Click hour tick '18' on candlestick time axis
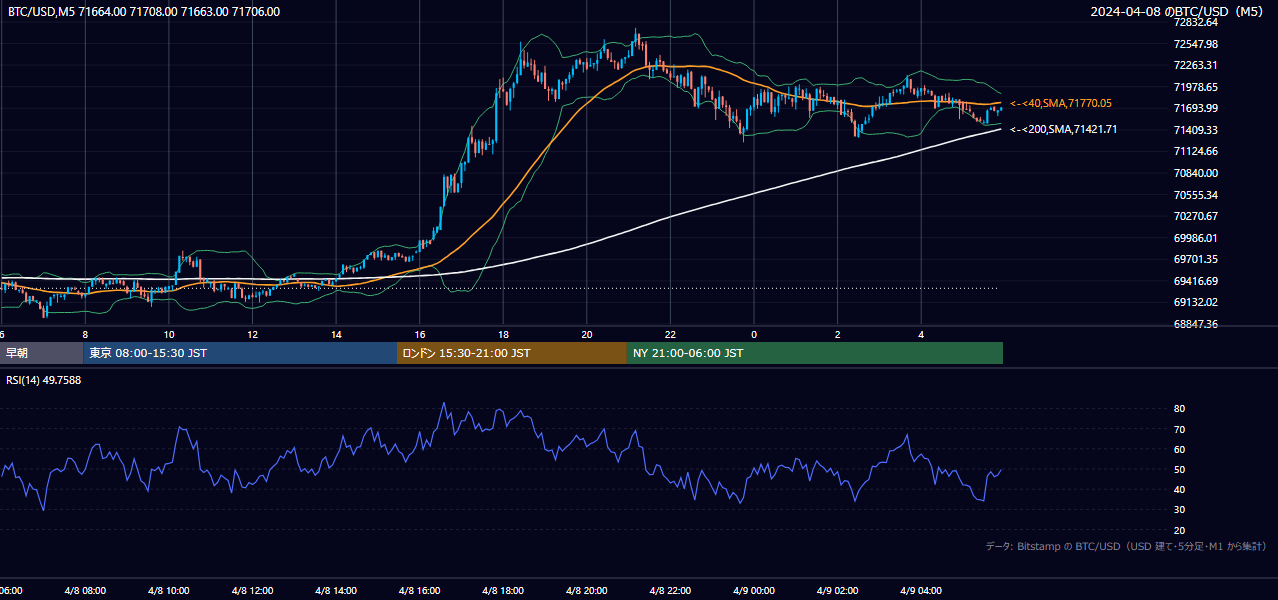 pos(504,334)
